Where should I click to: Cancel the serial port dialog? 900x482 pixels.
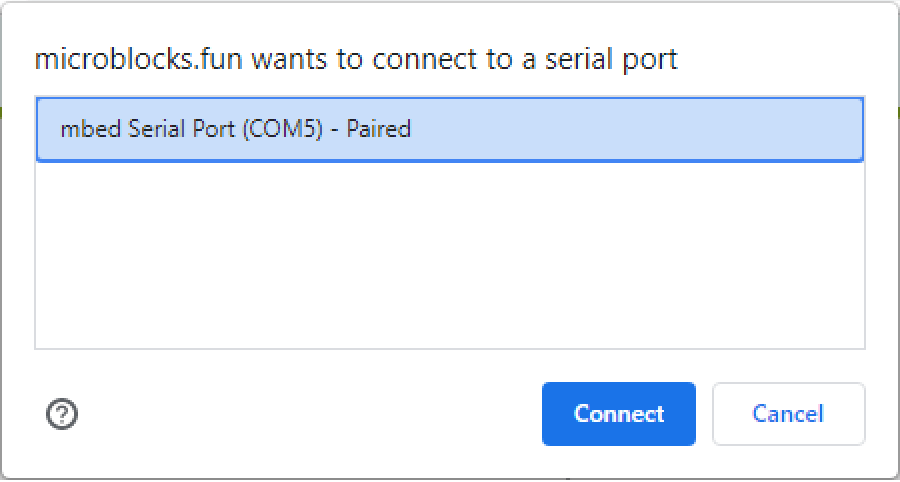click(x=788, y=414)
